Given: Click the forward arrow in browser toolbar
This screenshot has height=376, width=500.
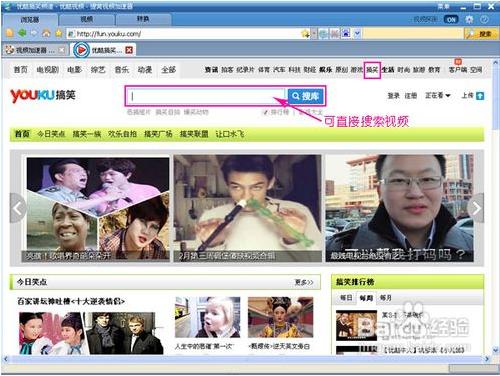Looking at the screenshot, I should [34, 33].
